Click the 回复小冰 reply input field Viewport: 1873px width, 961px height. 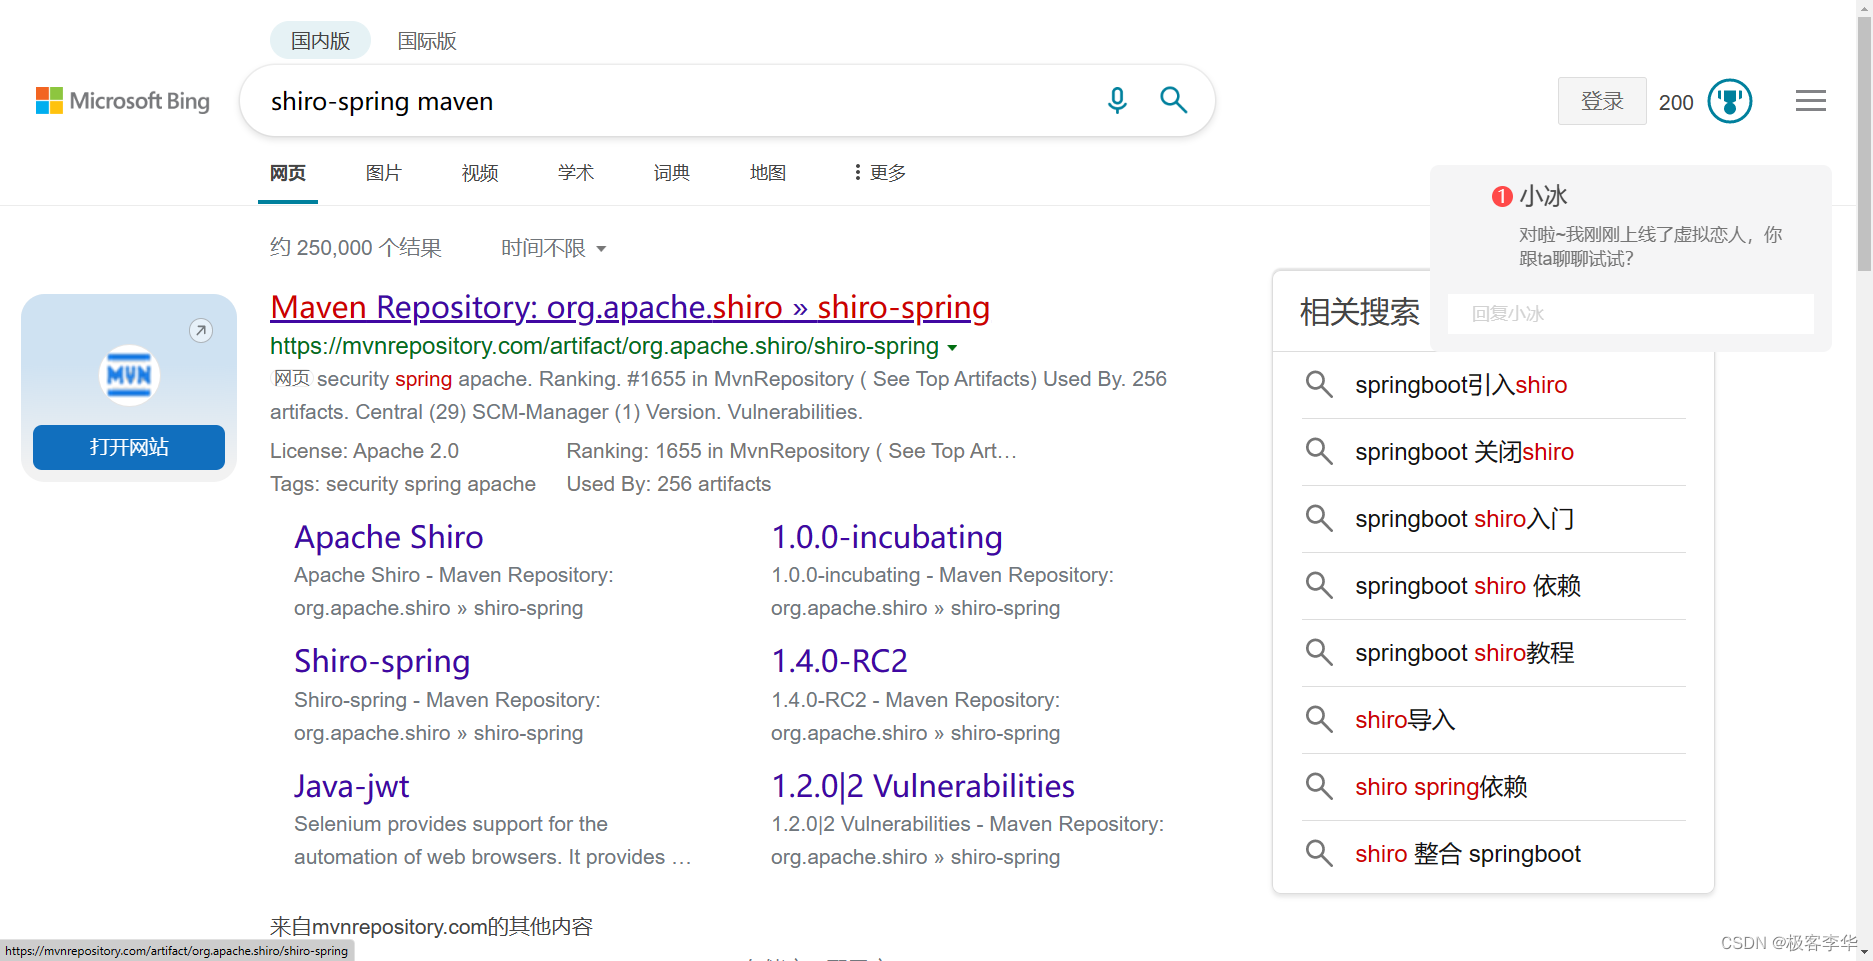(1630, 314)
